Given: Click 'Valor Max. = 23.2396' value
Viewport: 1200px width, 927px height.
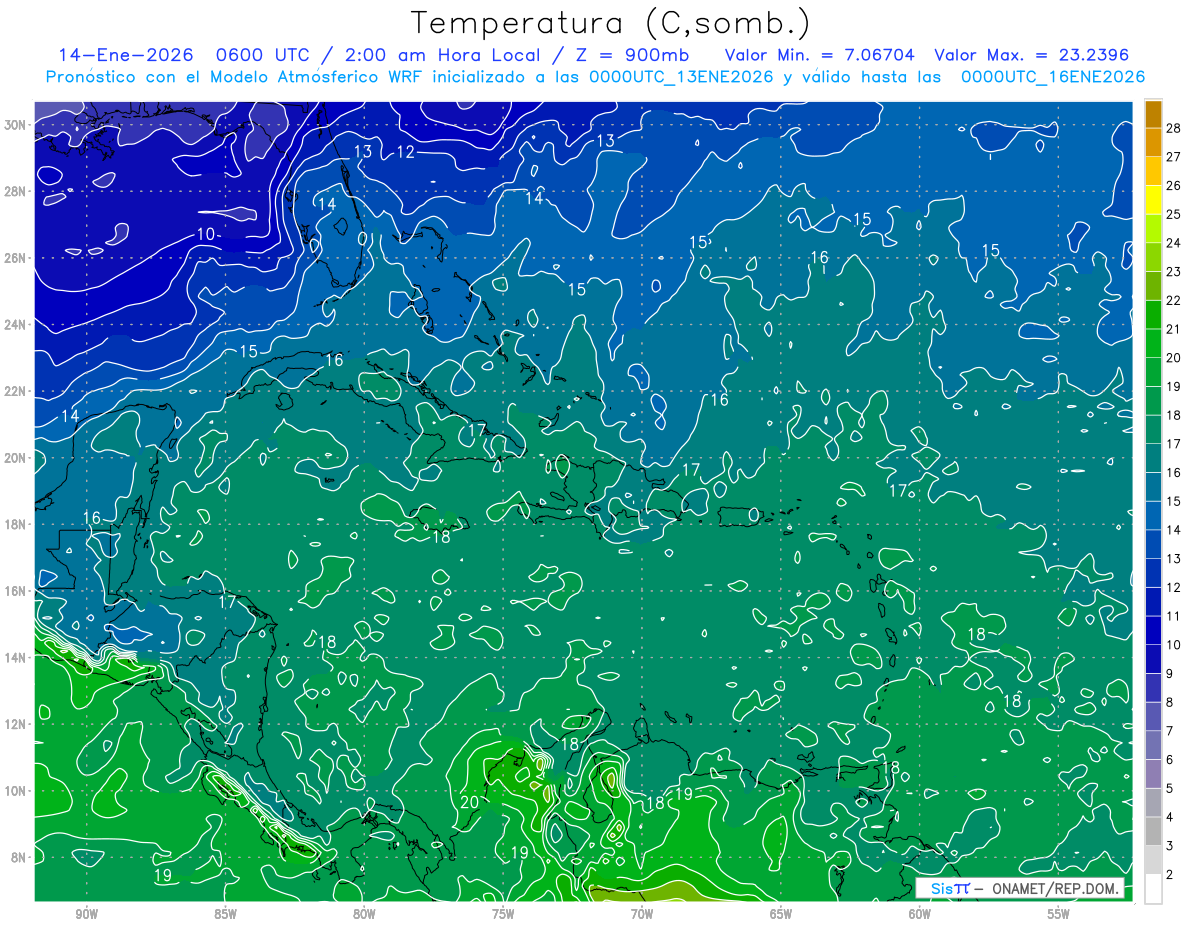Looking at the screenshot, I should pos(1033,55).
